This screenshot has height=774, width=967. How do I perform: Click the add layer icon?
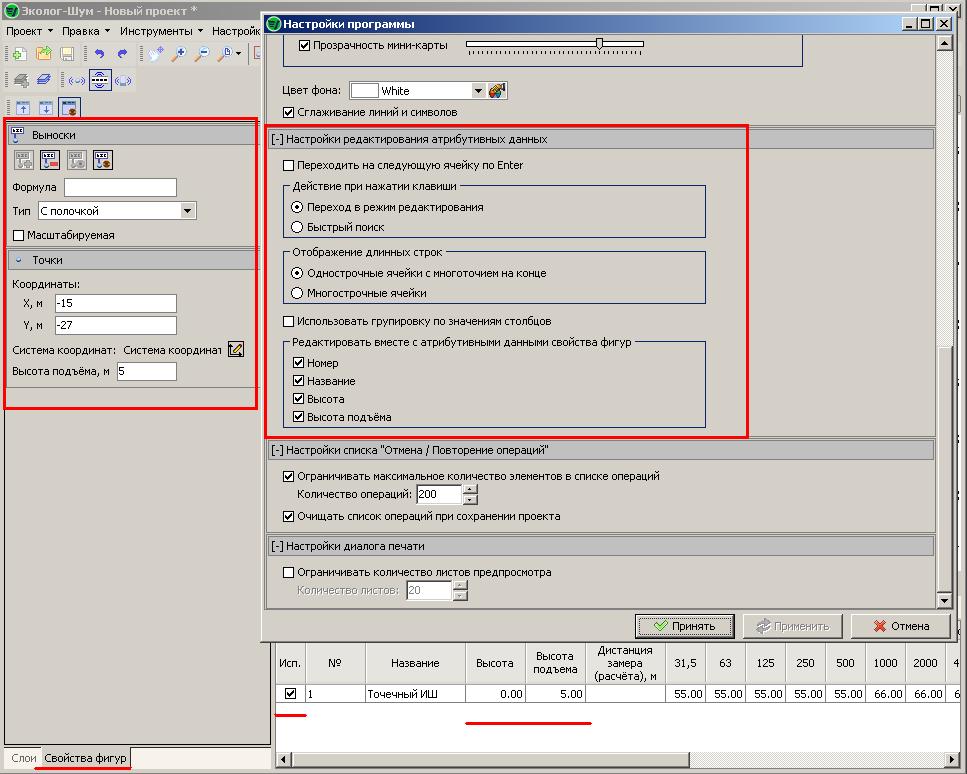click(20, 80)
